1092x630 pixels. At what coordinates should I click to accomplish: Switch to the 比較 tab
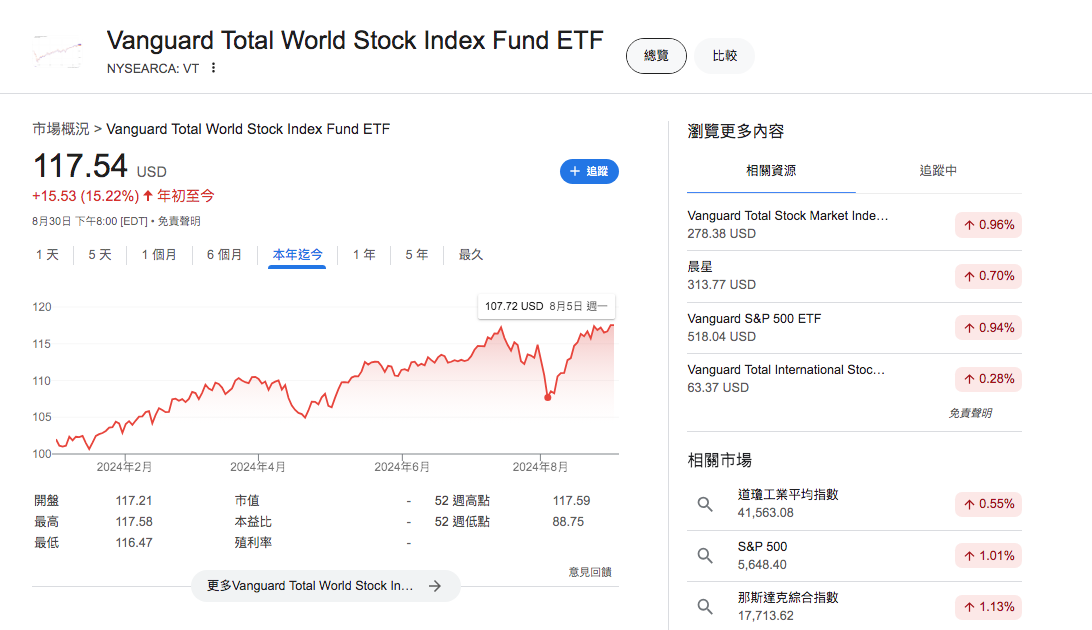[x=724, y=56]
